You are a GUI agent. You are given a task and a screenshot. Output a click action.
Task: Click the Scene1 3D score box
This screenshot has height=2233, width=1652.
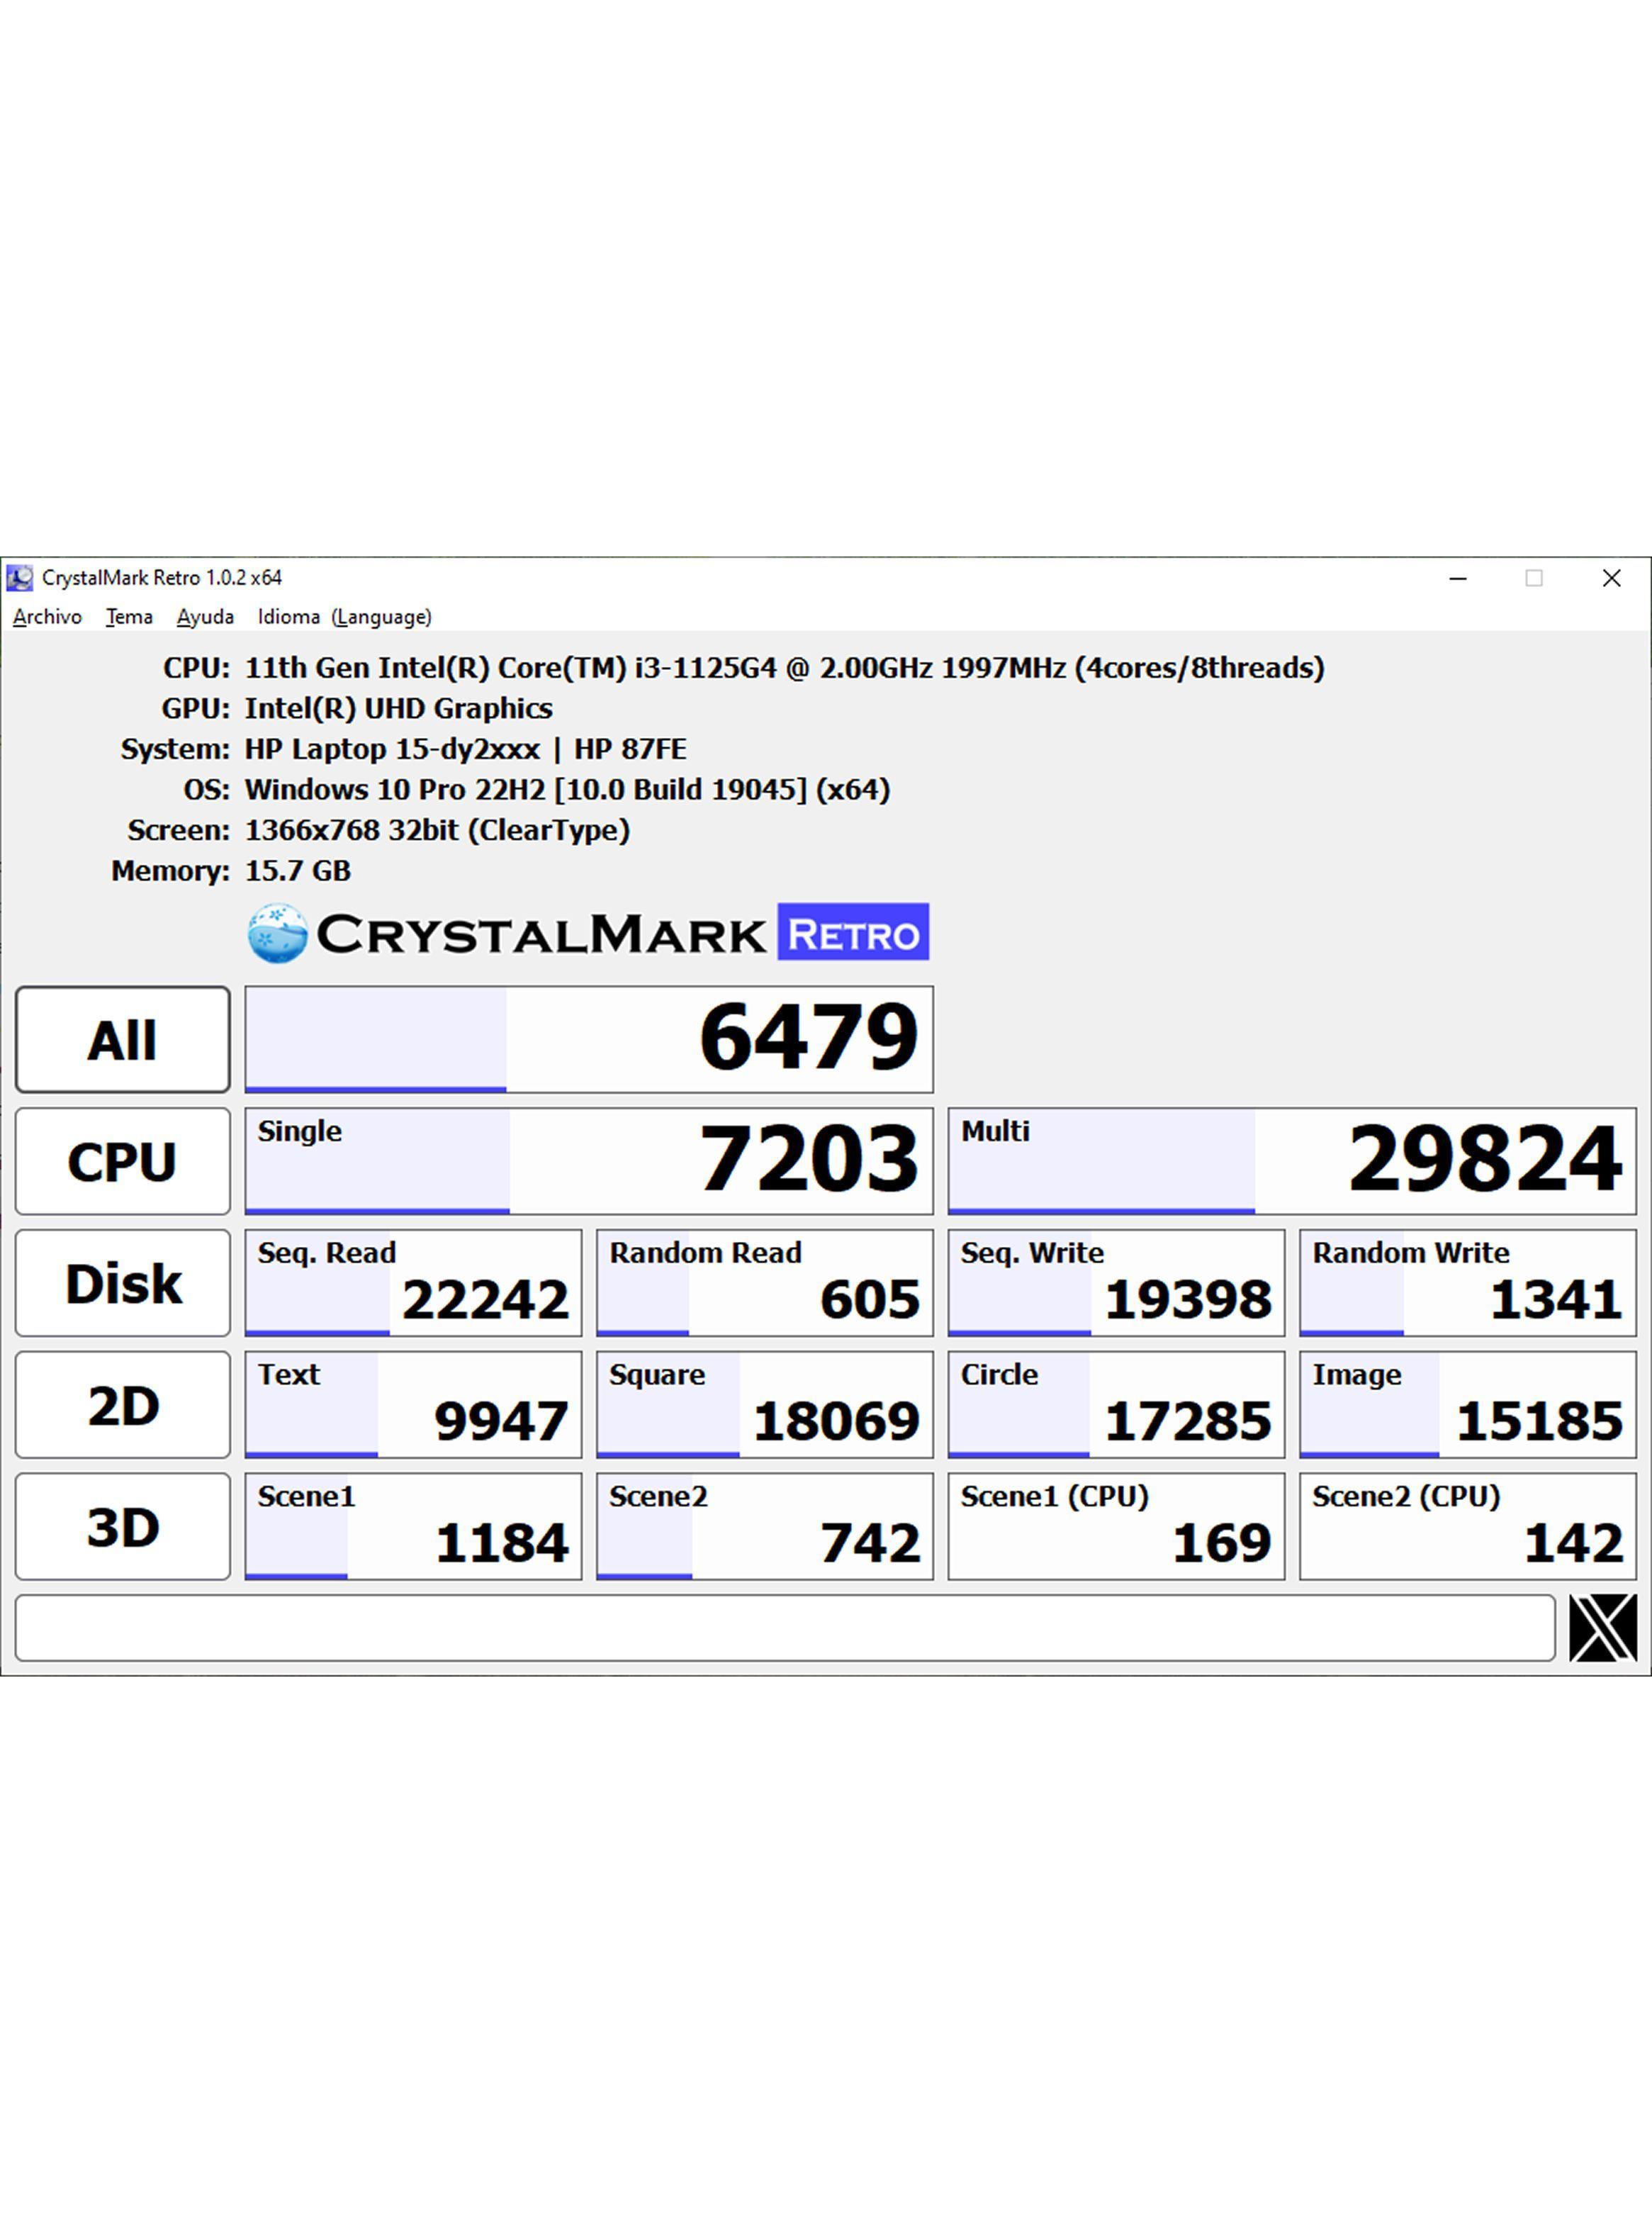tap(413, 1527)
